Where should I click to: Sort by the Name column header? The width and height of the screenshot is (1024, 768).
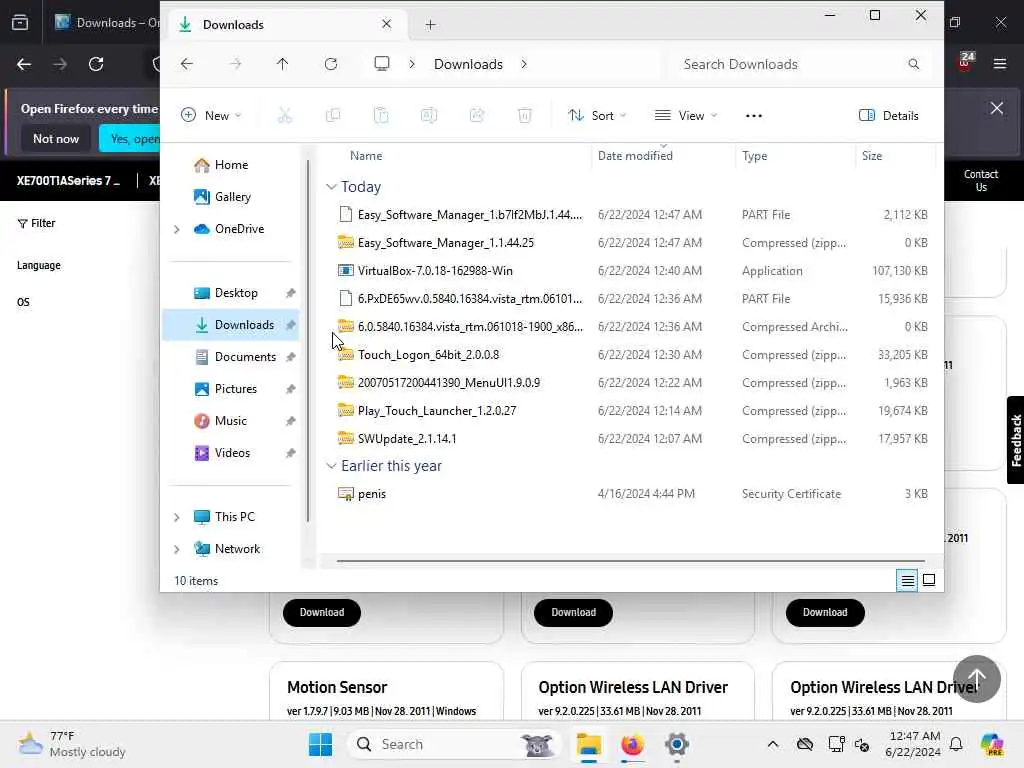click(366, 155)
